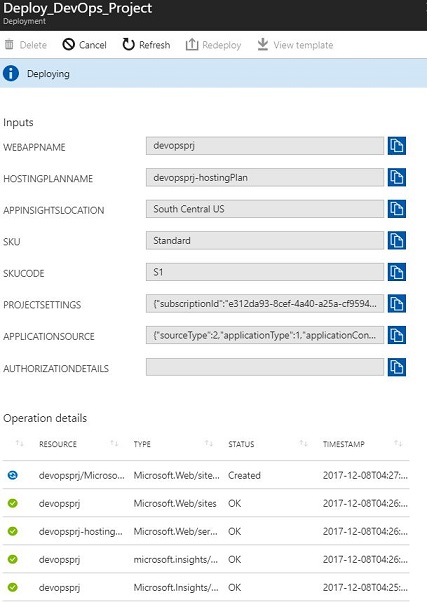Screen dimensions: 427x602
Task: Copy the PROJECTSETTINGS JSON value
Action: coord(397,304)
